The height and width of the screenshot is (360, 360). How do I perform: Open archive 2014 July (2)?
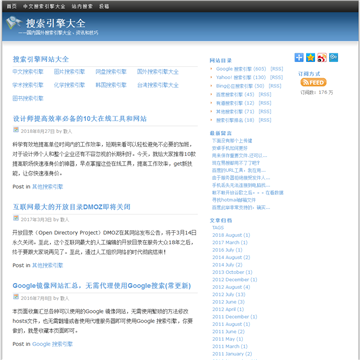point(227,265)
